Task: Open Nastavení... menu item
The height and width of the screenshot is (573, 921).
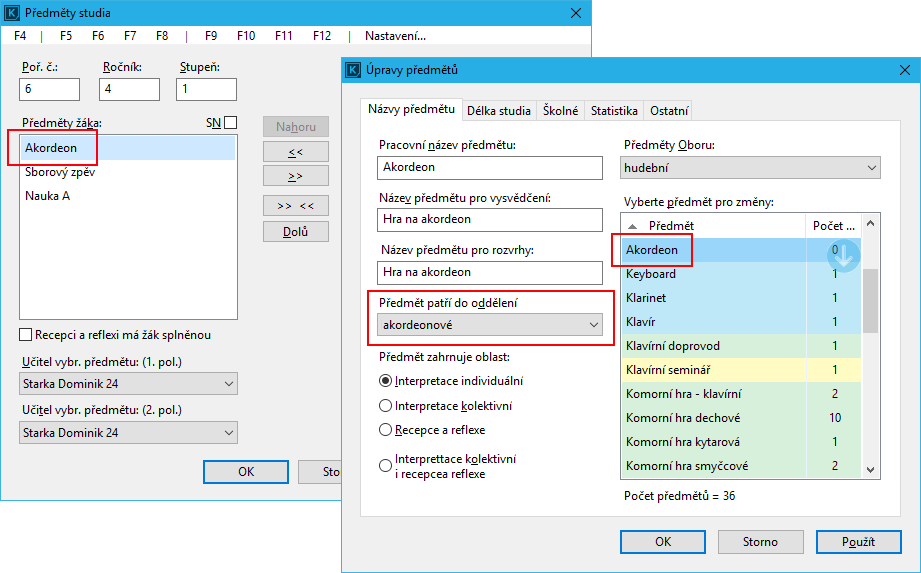Action: (395, 36)
